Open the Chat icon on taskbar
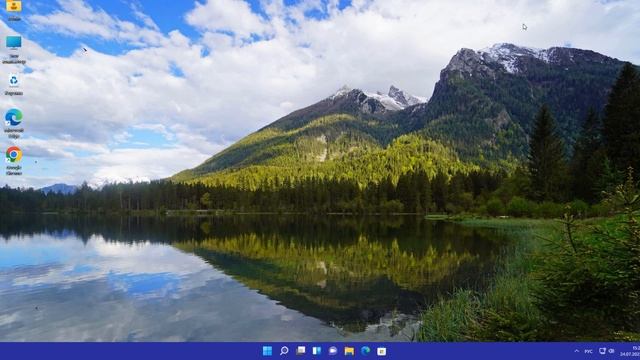The image size is (640, 360). tap(333, 351)
